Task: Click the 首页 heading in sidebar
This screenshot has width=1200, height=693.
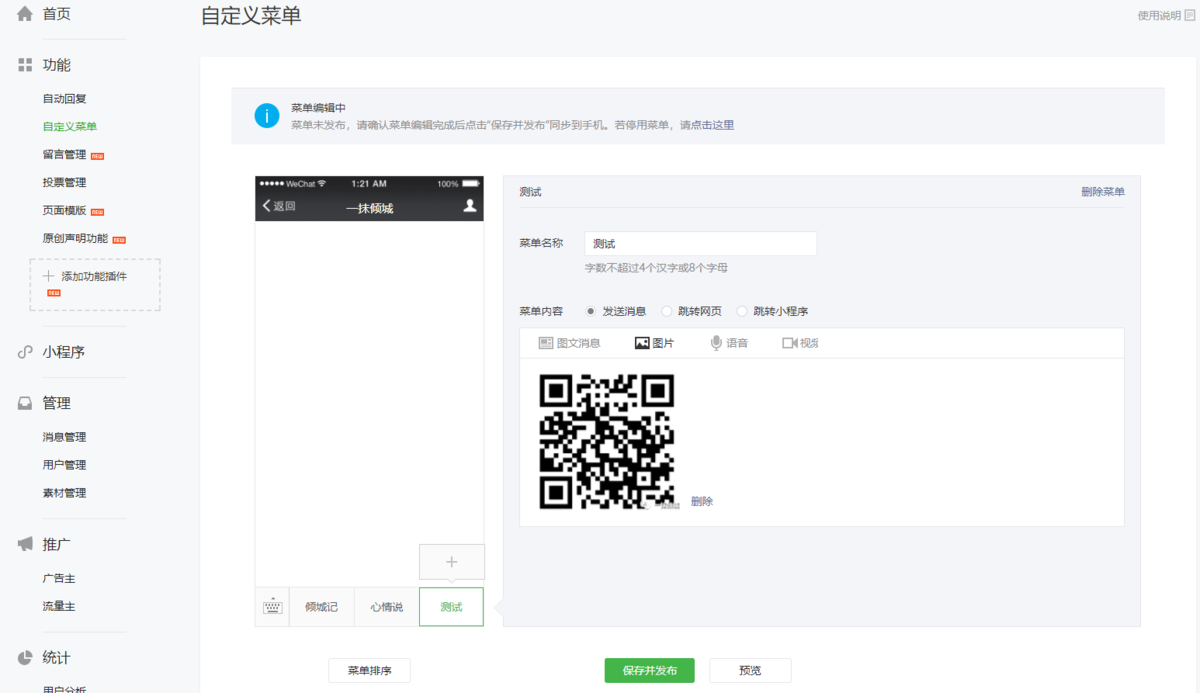Action: pos(56,14)
